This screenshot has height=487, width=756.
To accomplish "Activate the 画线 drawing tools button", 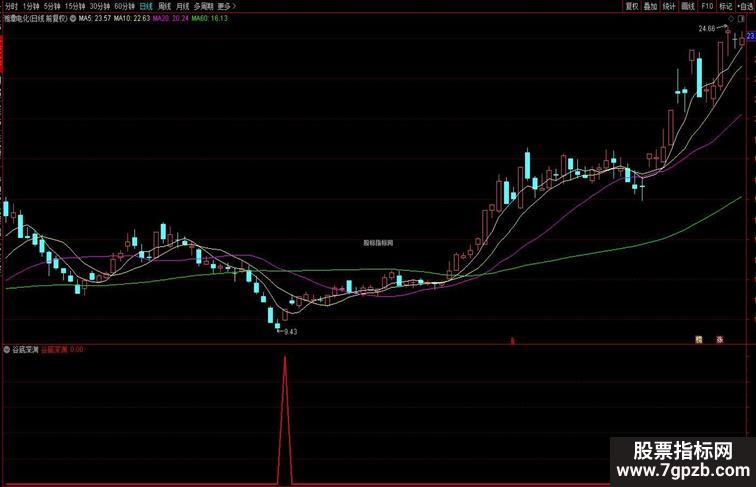I will point(688,6).
